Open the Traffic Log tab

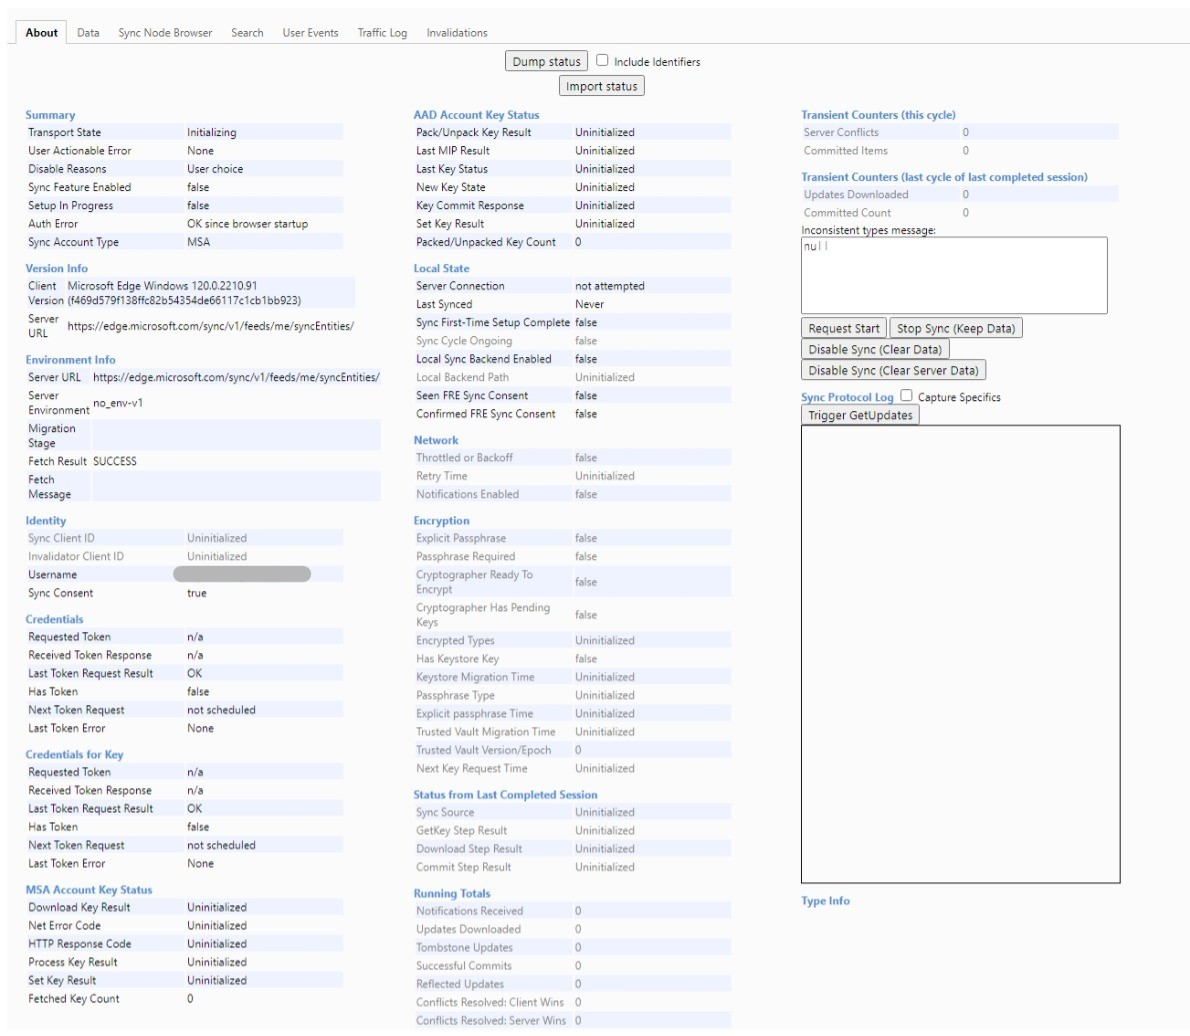tap(382, 33)
